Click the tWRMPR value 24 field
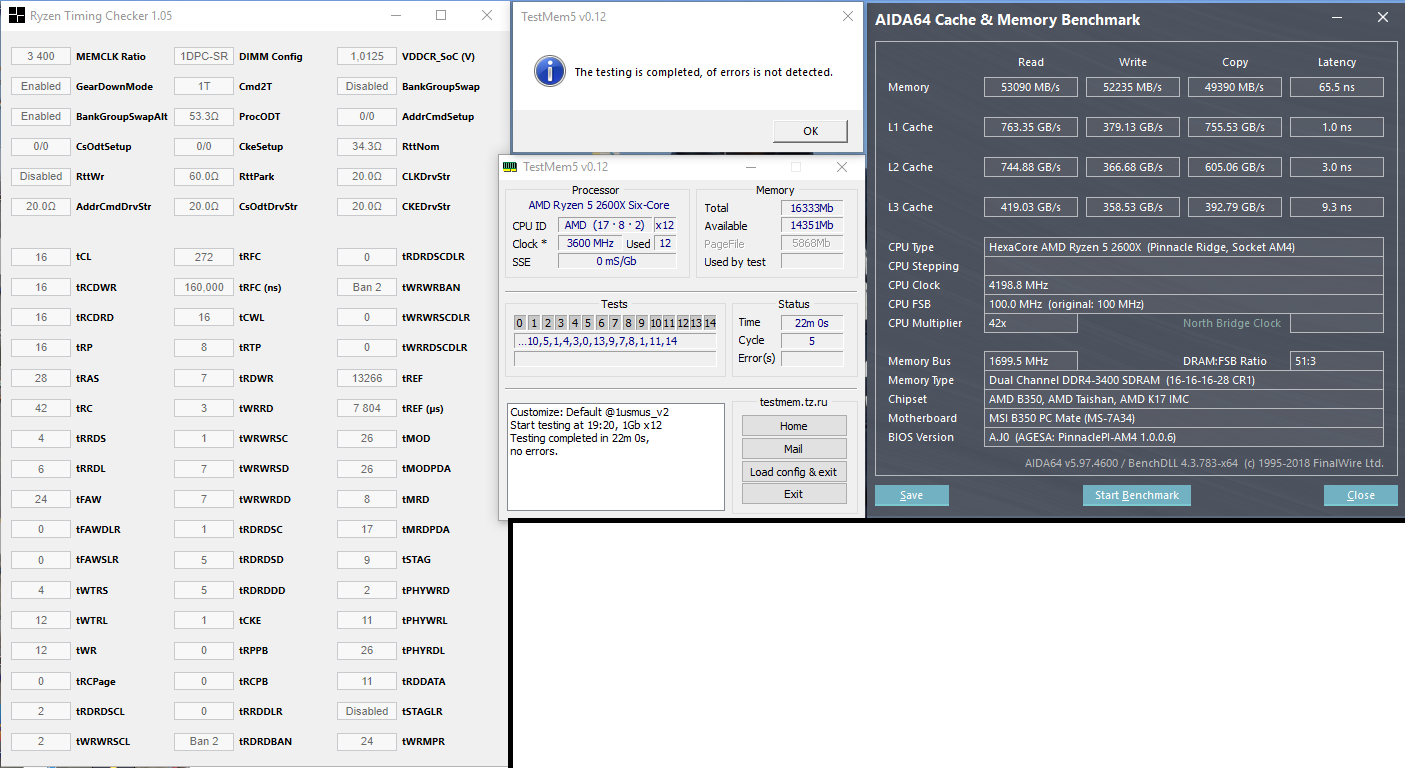This screenshot has width=1405, height=768. (367, 741)
